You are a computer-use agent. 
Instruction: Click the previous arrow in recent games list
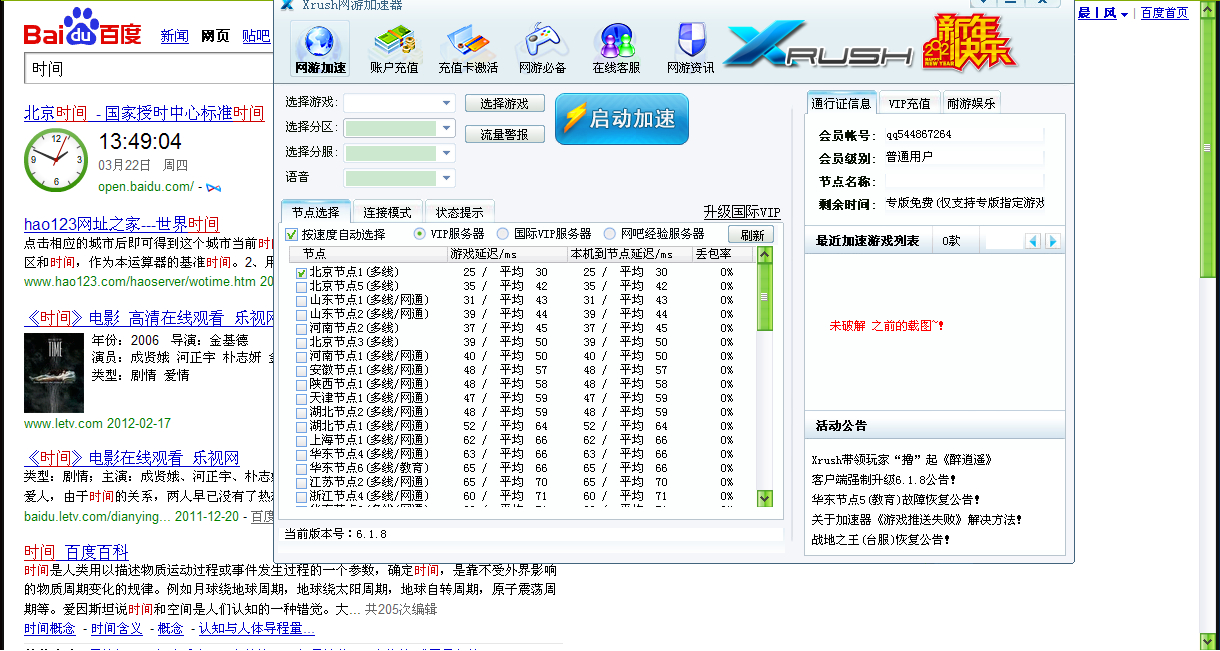[1034, 241]
